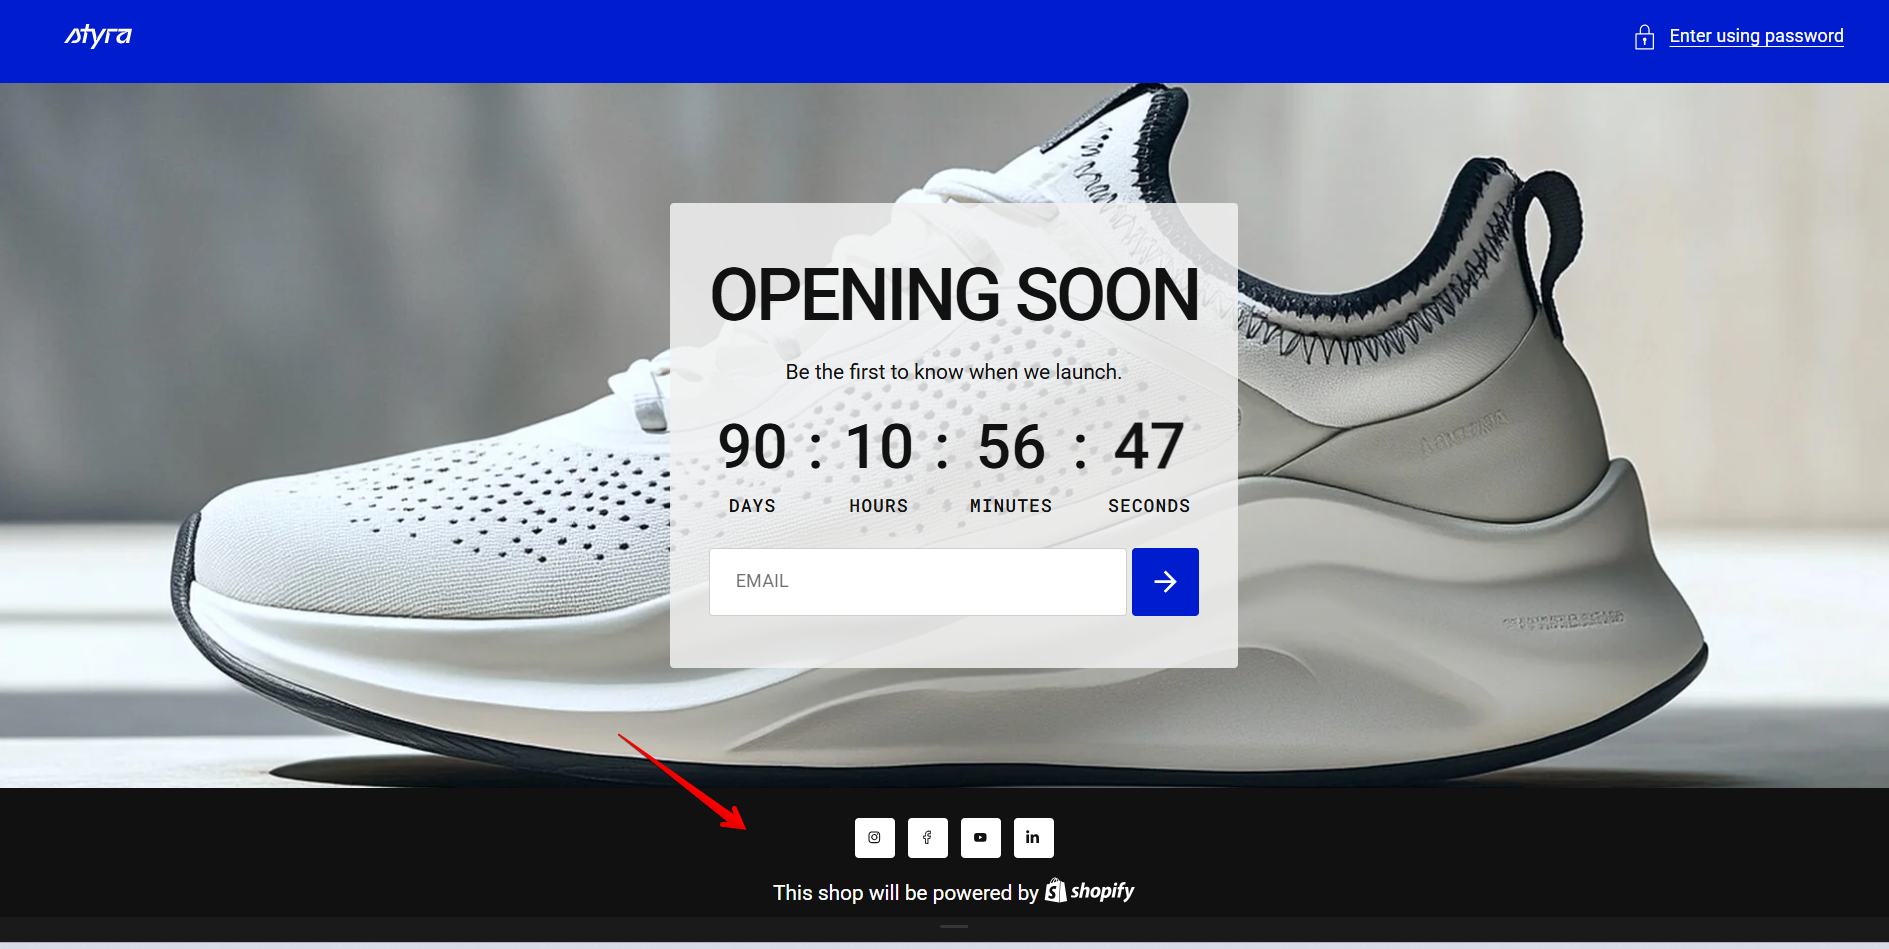This screenshot has height=949, width=1889.
Task: Open the LinkedIn social icon
Action: (1033, 838)
